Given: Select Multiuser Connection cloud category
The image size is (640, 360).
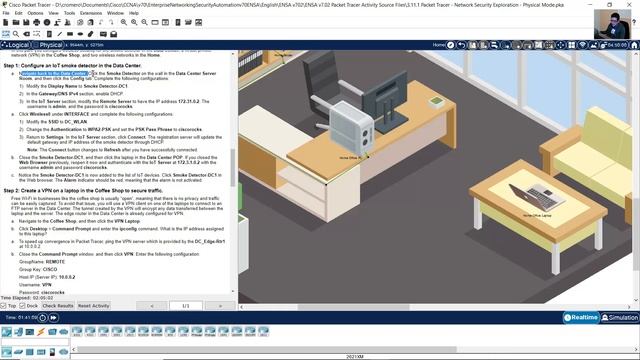Looking at the screenshot, I should [64, 332].
